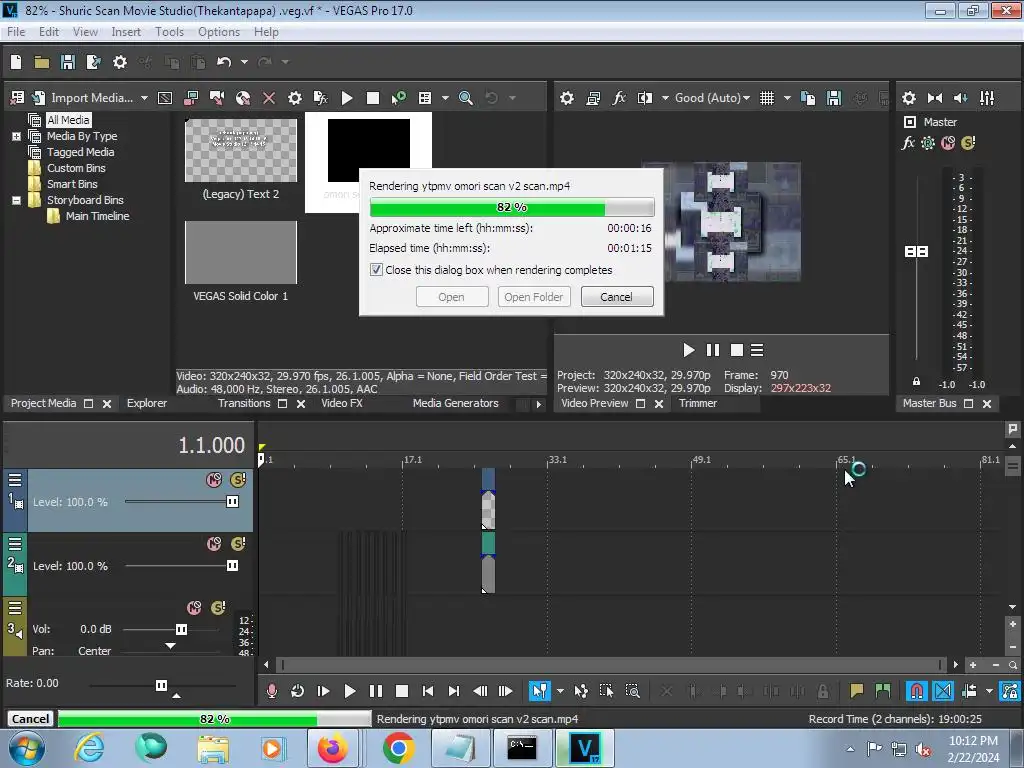1024x768 pixels.
Task: Mute video track 2
Action: pos(214,544)
